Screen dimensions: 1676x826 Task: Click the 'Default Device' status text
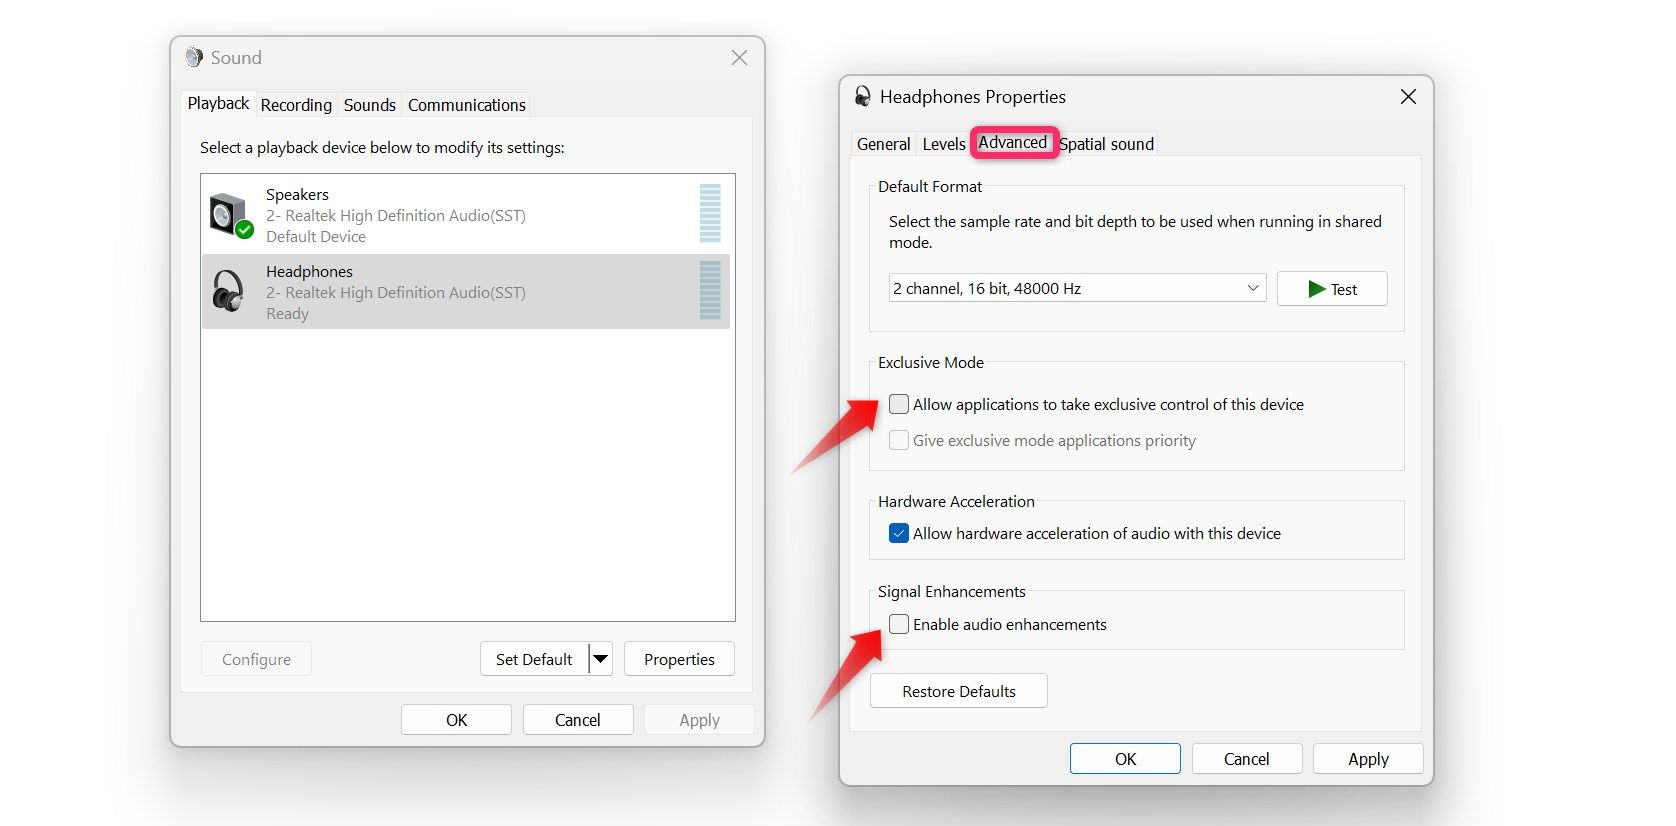[316, 237]
